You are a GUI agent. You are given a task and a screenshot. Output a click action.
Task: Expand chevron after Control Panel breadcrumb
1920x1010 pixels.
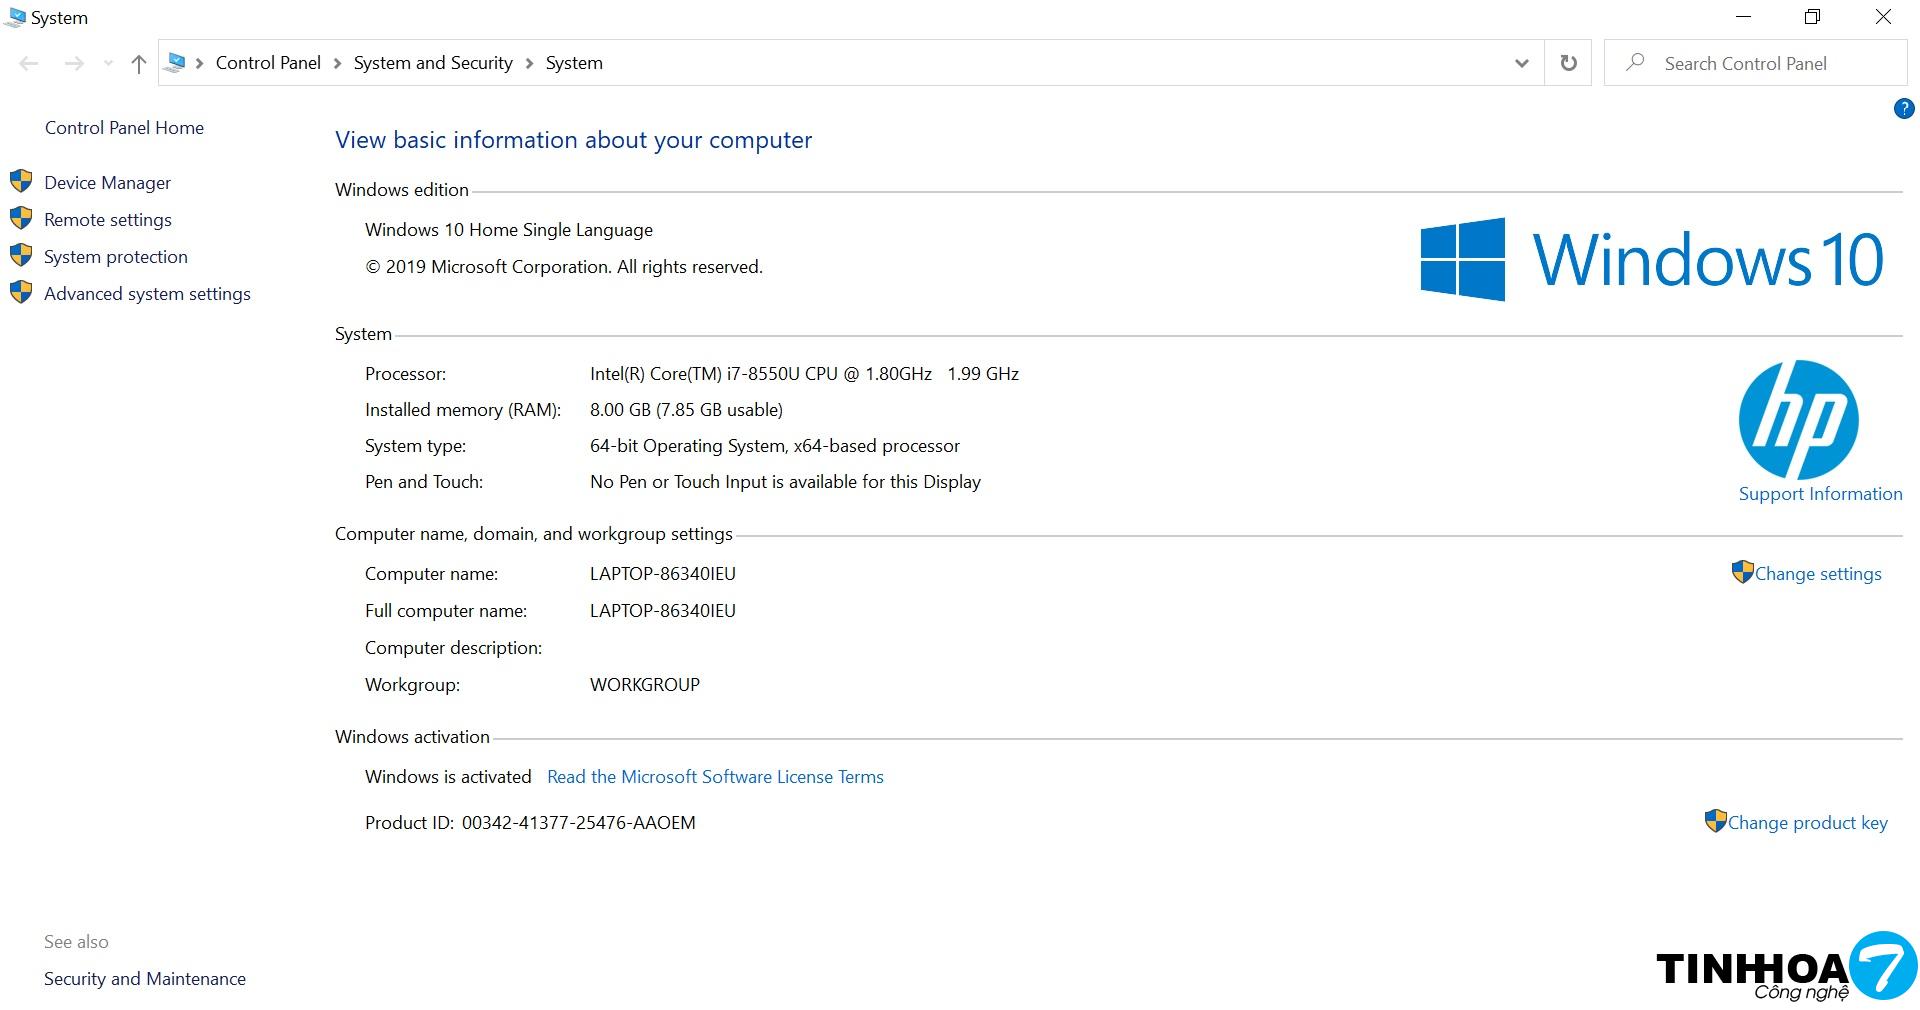(337, 63)
